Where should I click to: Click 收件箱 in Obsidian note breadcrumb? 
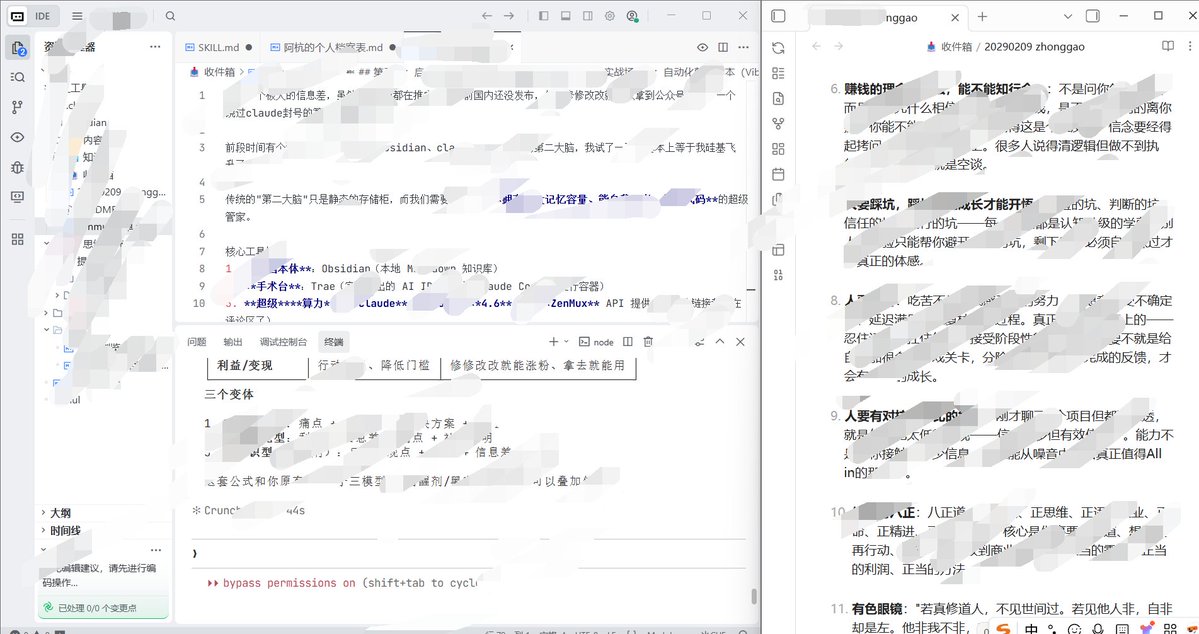click(x=957, y=47)
